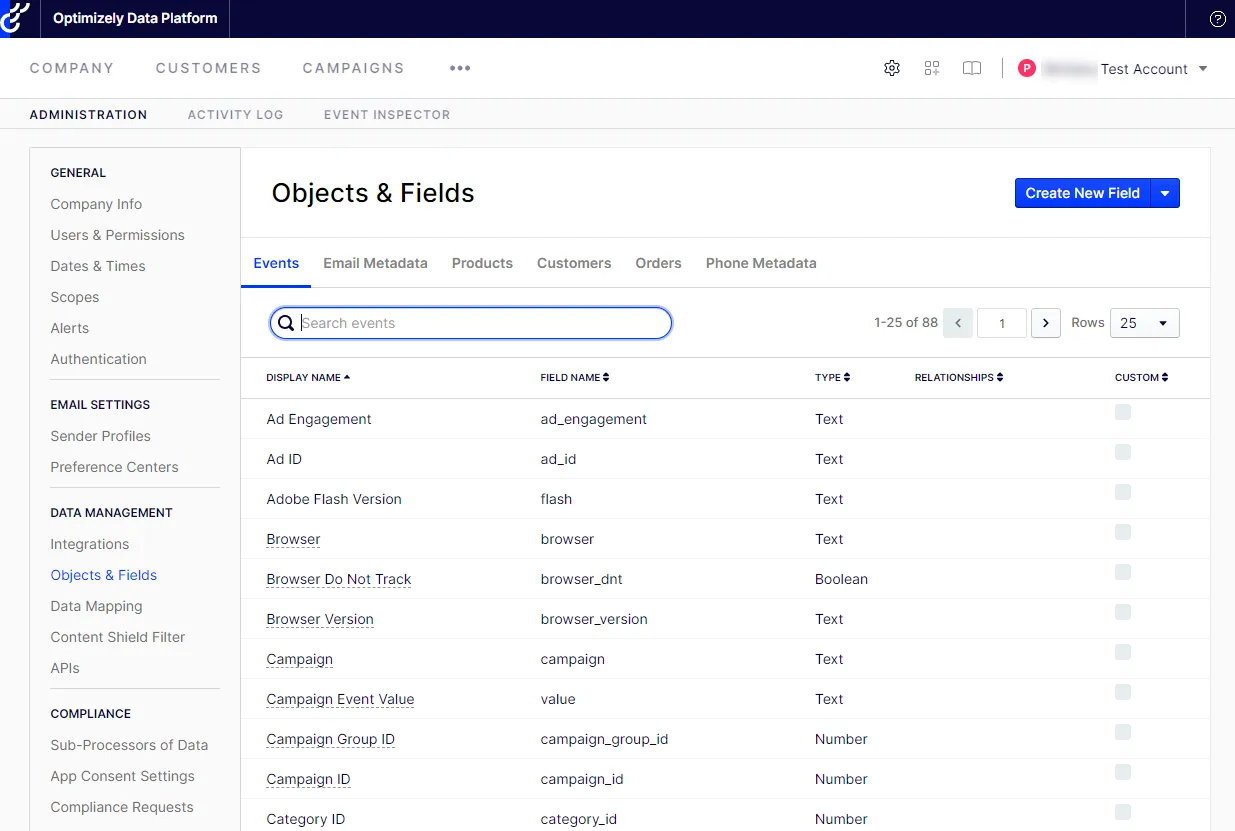Open the Activity Log section

click(235, 114)
